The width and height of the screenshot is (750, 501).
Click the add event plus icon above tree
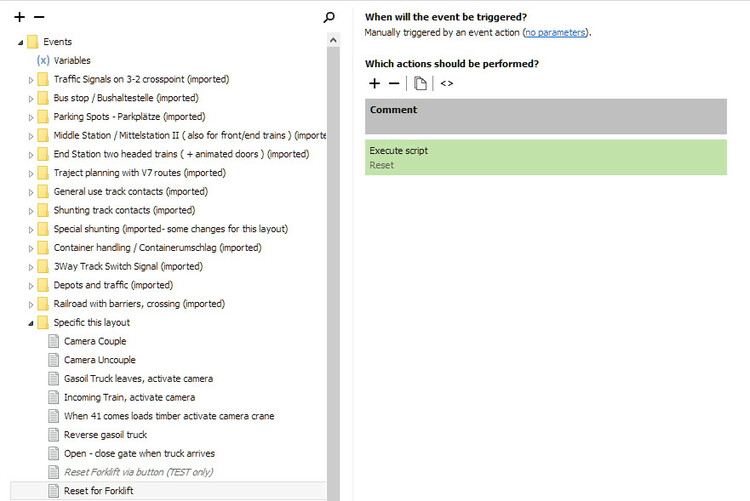19,17
